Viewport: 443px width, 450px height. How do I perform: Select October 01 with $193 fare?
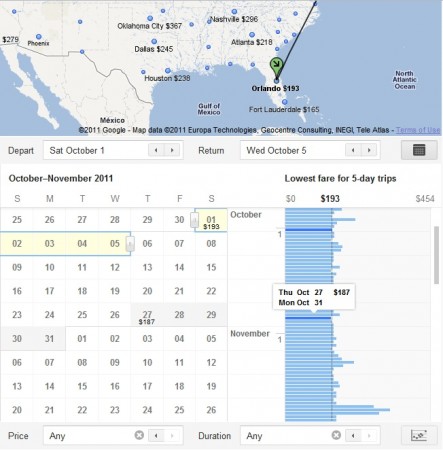coord(211,220)
